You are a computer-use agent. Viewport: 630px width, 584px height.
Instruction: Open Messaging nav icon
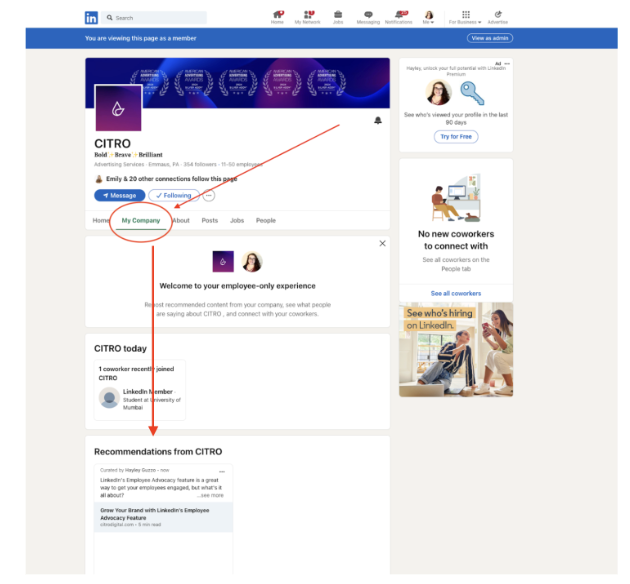coord(368,17)
